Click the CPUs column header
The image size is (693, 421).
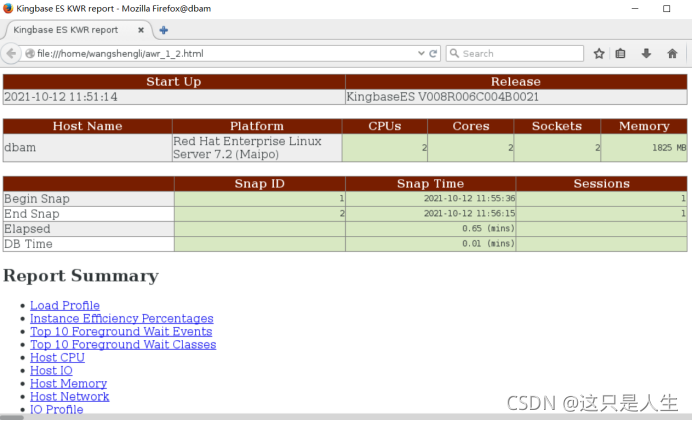point(385,126)
